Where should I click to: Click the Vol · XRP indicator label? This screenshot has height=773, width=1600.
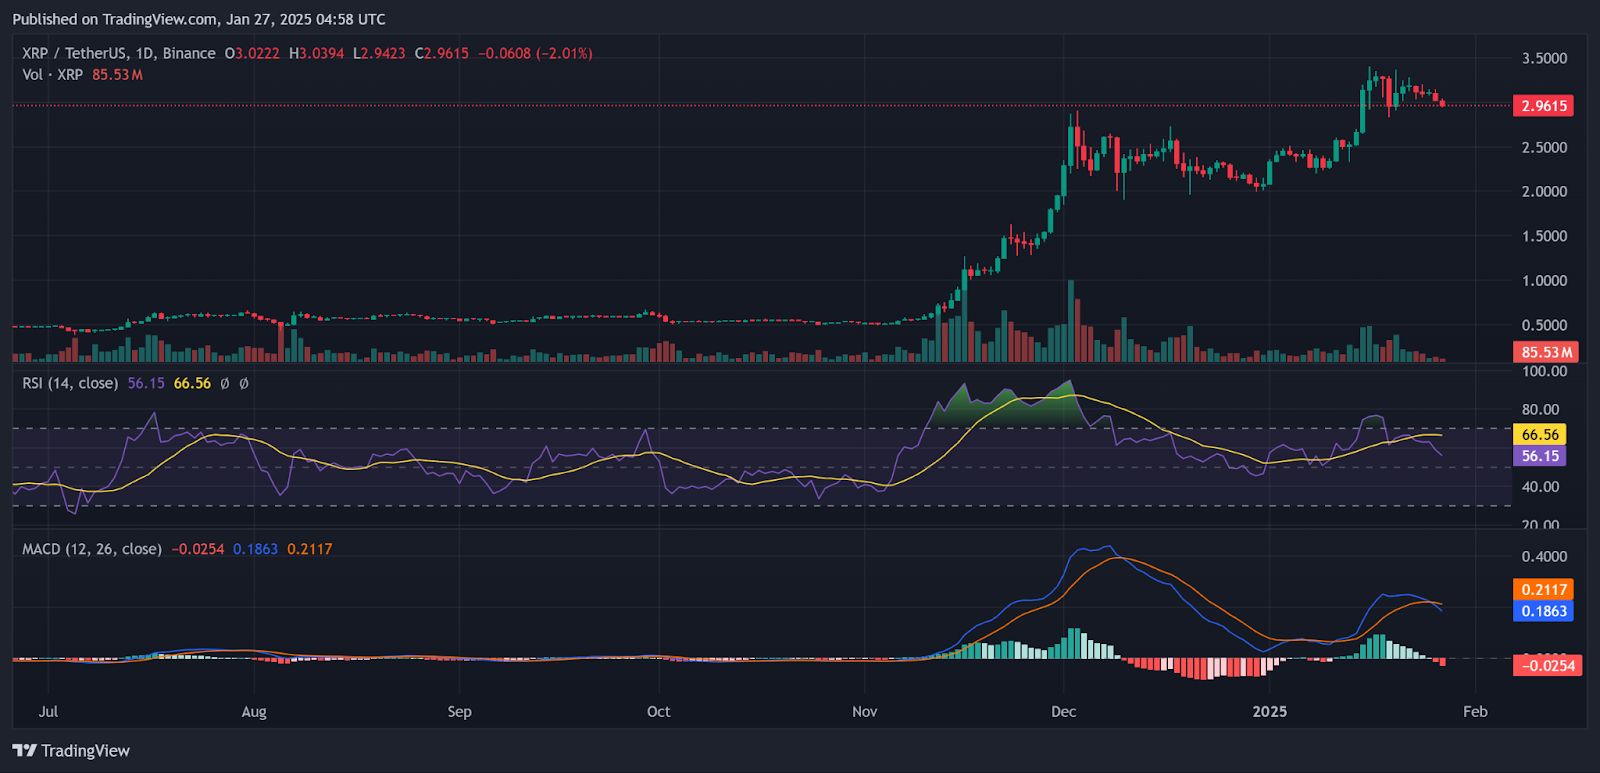53,75
